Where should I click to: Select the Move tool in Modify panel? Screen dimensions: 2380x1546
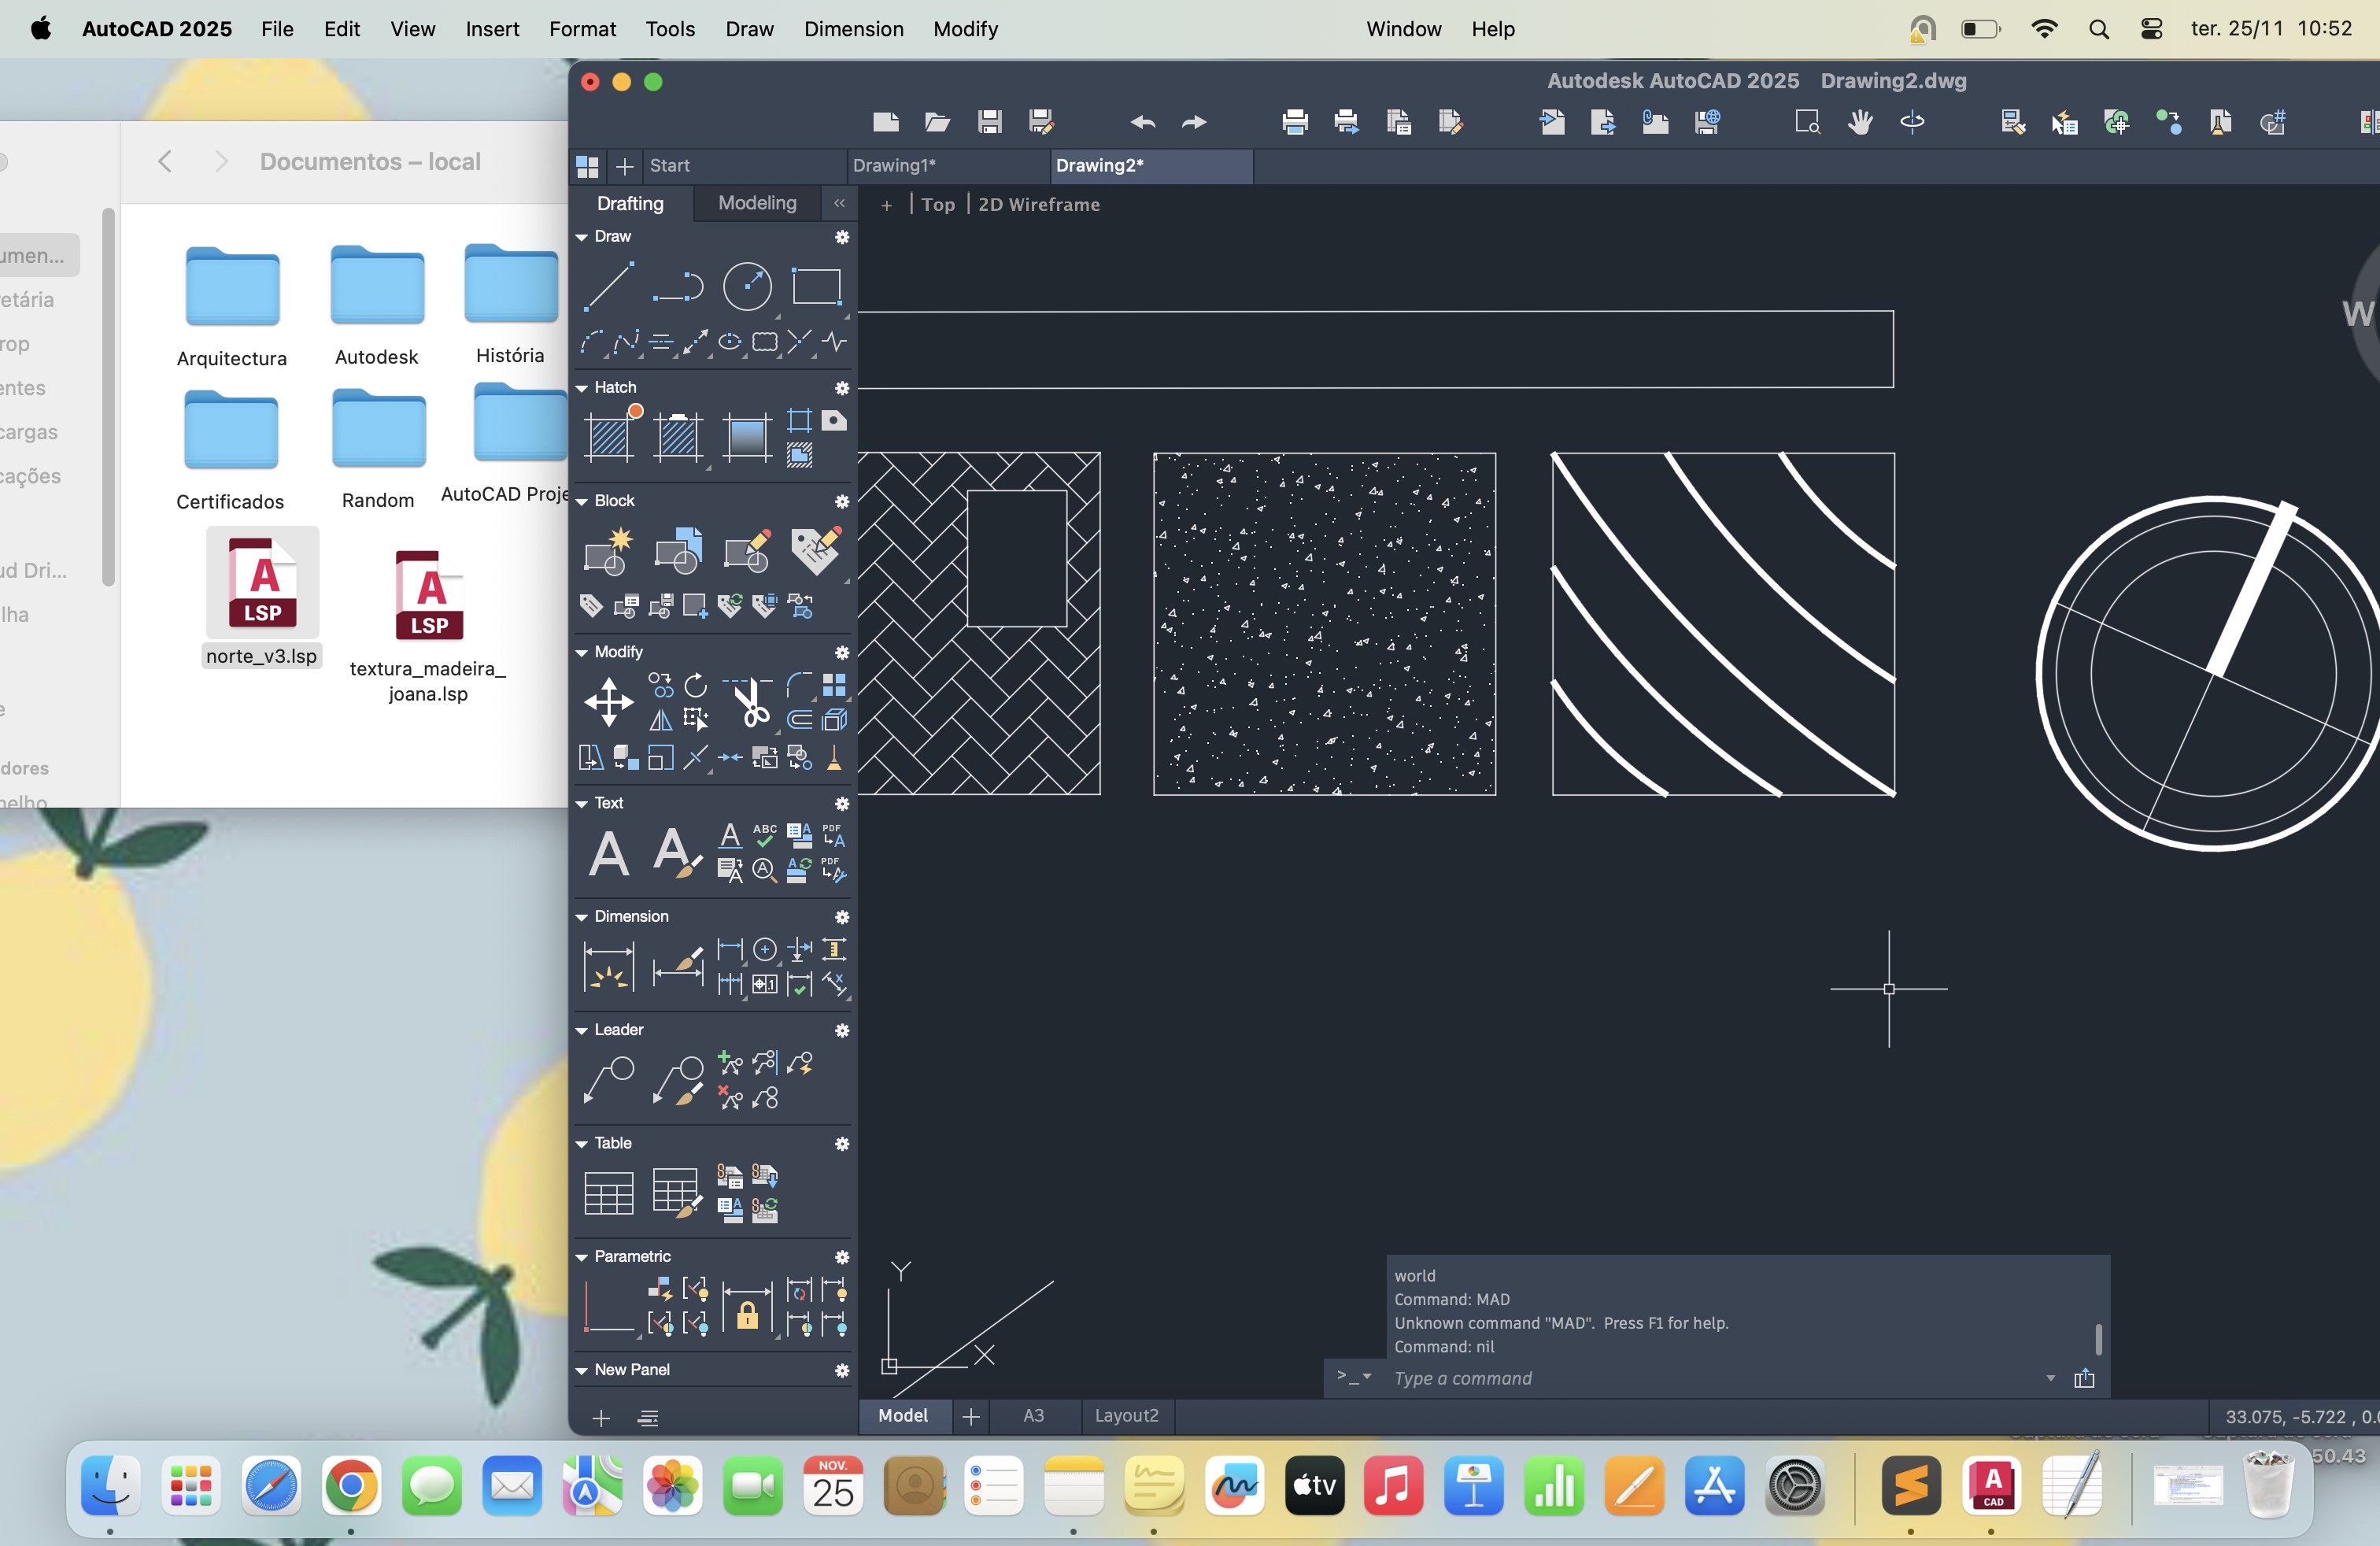(608, 701)
